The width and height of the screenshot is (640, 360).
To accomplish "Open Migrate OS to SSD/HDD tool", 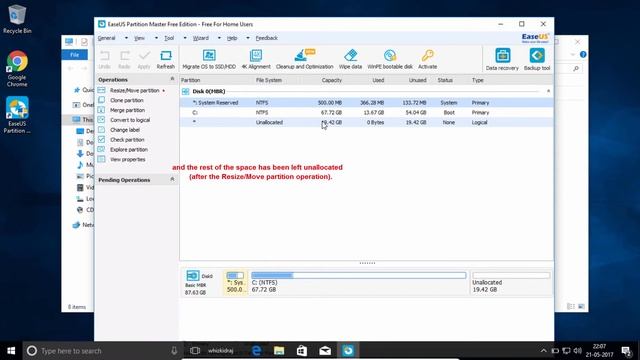I will 209,59.
